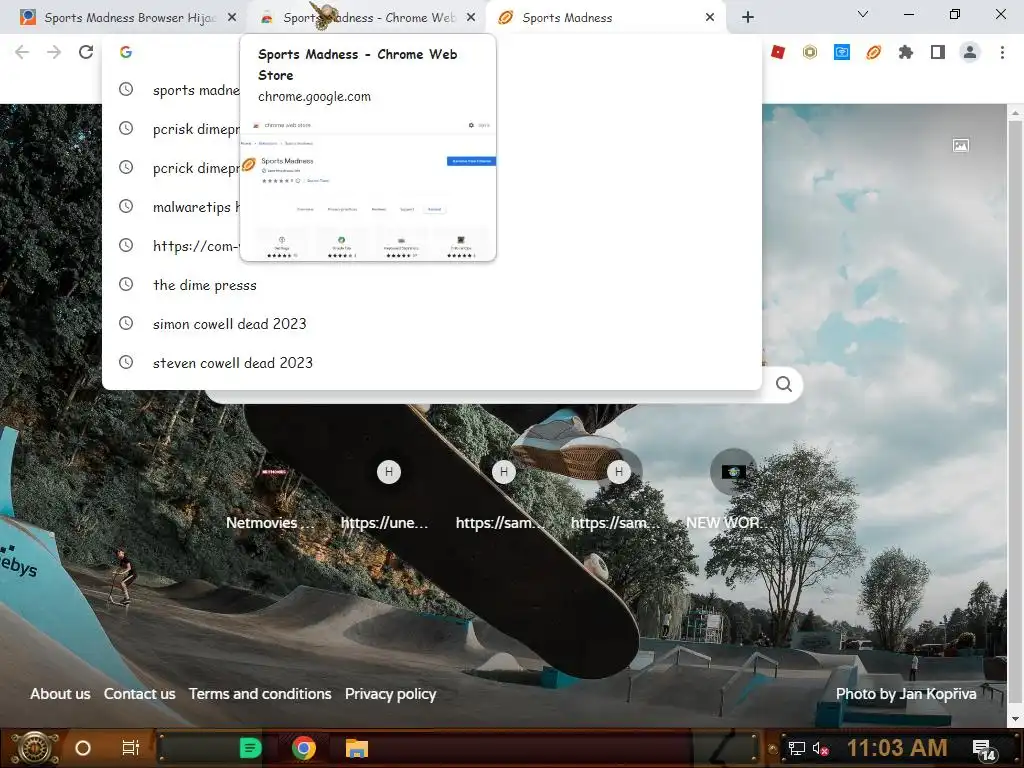Screen dimensions: 1024x768
Task: Choose 'the dime presss' suggestion
Action: click(432, 285)
